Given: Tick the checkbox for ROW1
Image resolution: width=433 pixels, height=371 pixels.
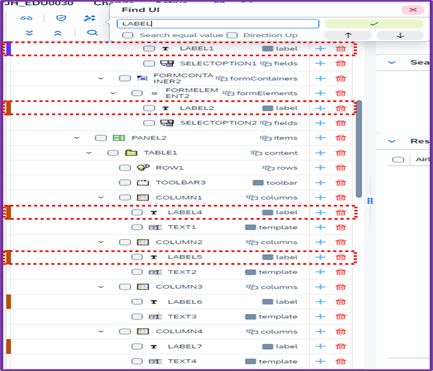Looking at the screenshot, I should [125, 167].
